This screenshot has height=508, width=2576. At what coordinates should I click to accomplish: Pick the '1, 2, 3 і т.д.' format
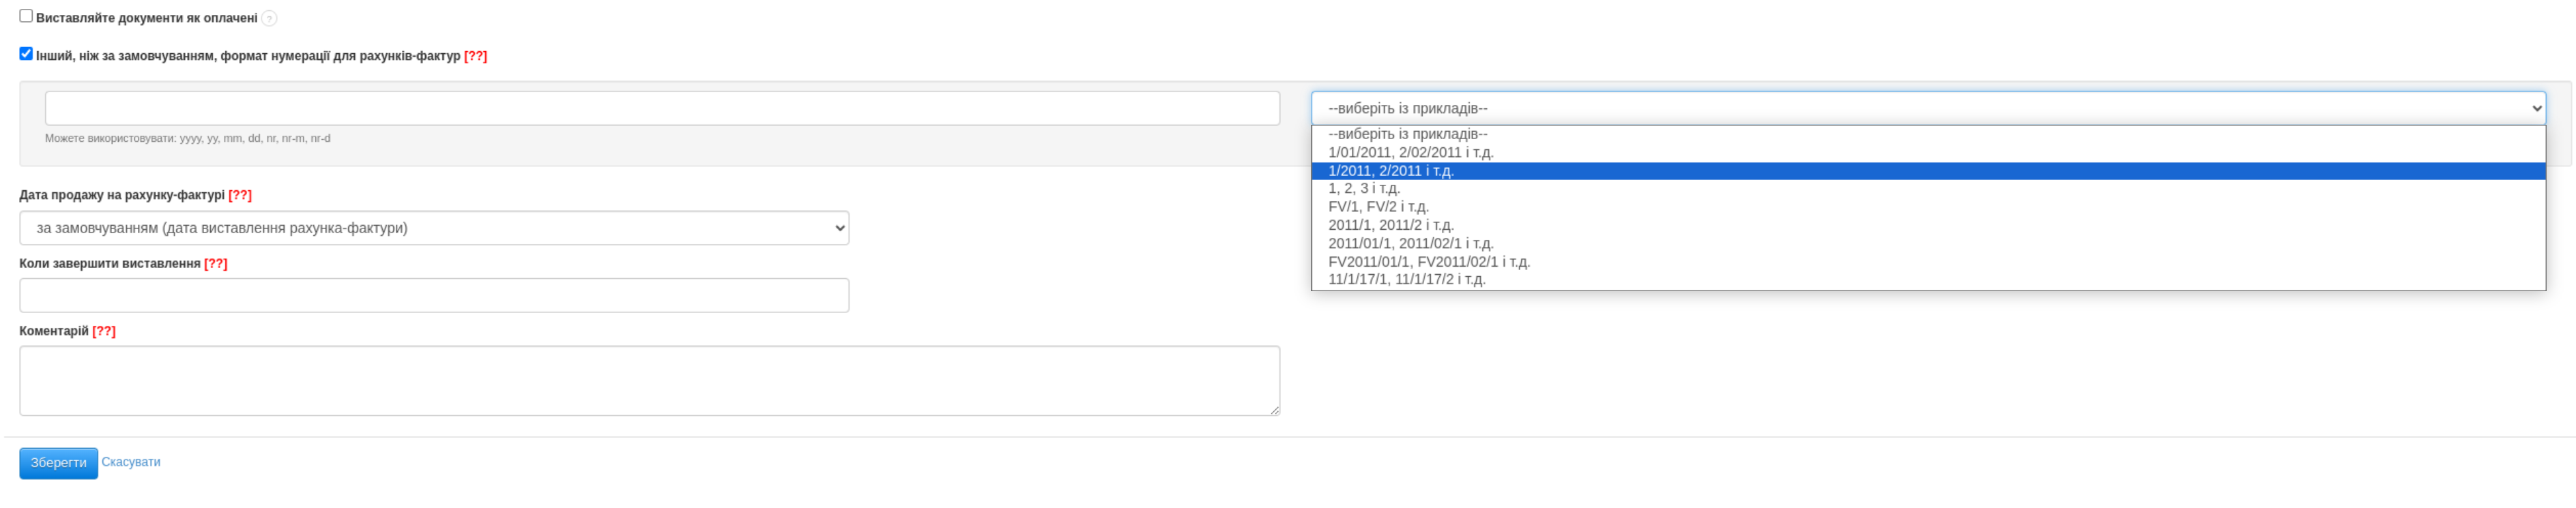pos(1364,189)
